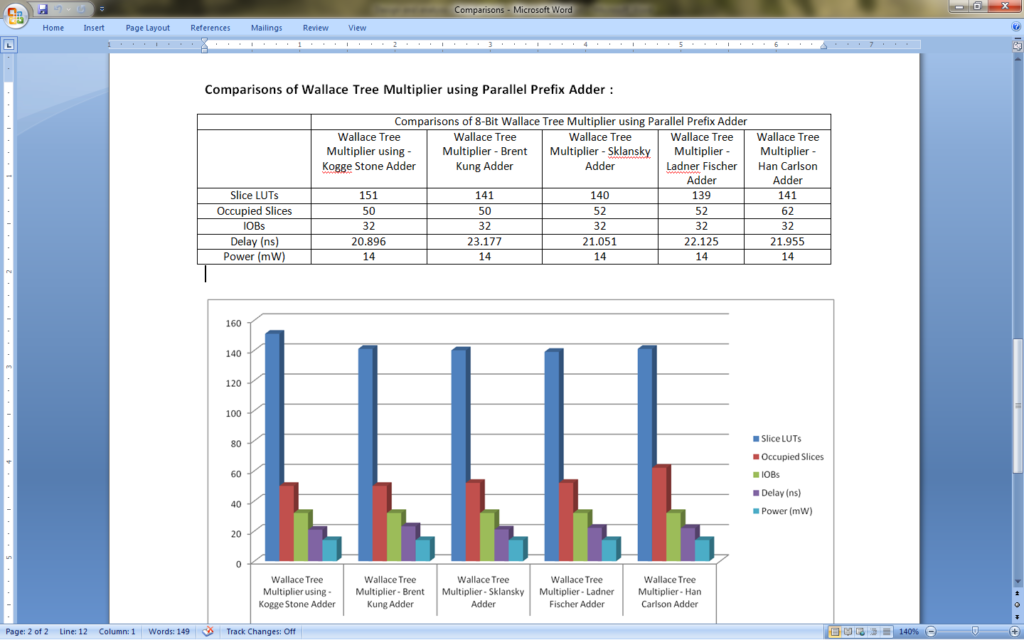
Task: Open word count from Words: 149 status
Action: pyautogui.click(x=168, y=632)
